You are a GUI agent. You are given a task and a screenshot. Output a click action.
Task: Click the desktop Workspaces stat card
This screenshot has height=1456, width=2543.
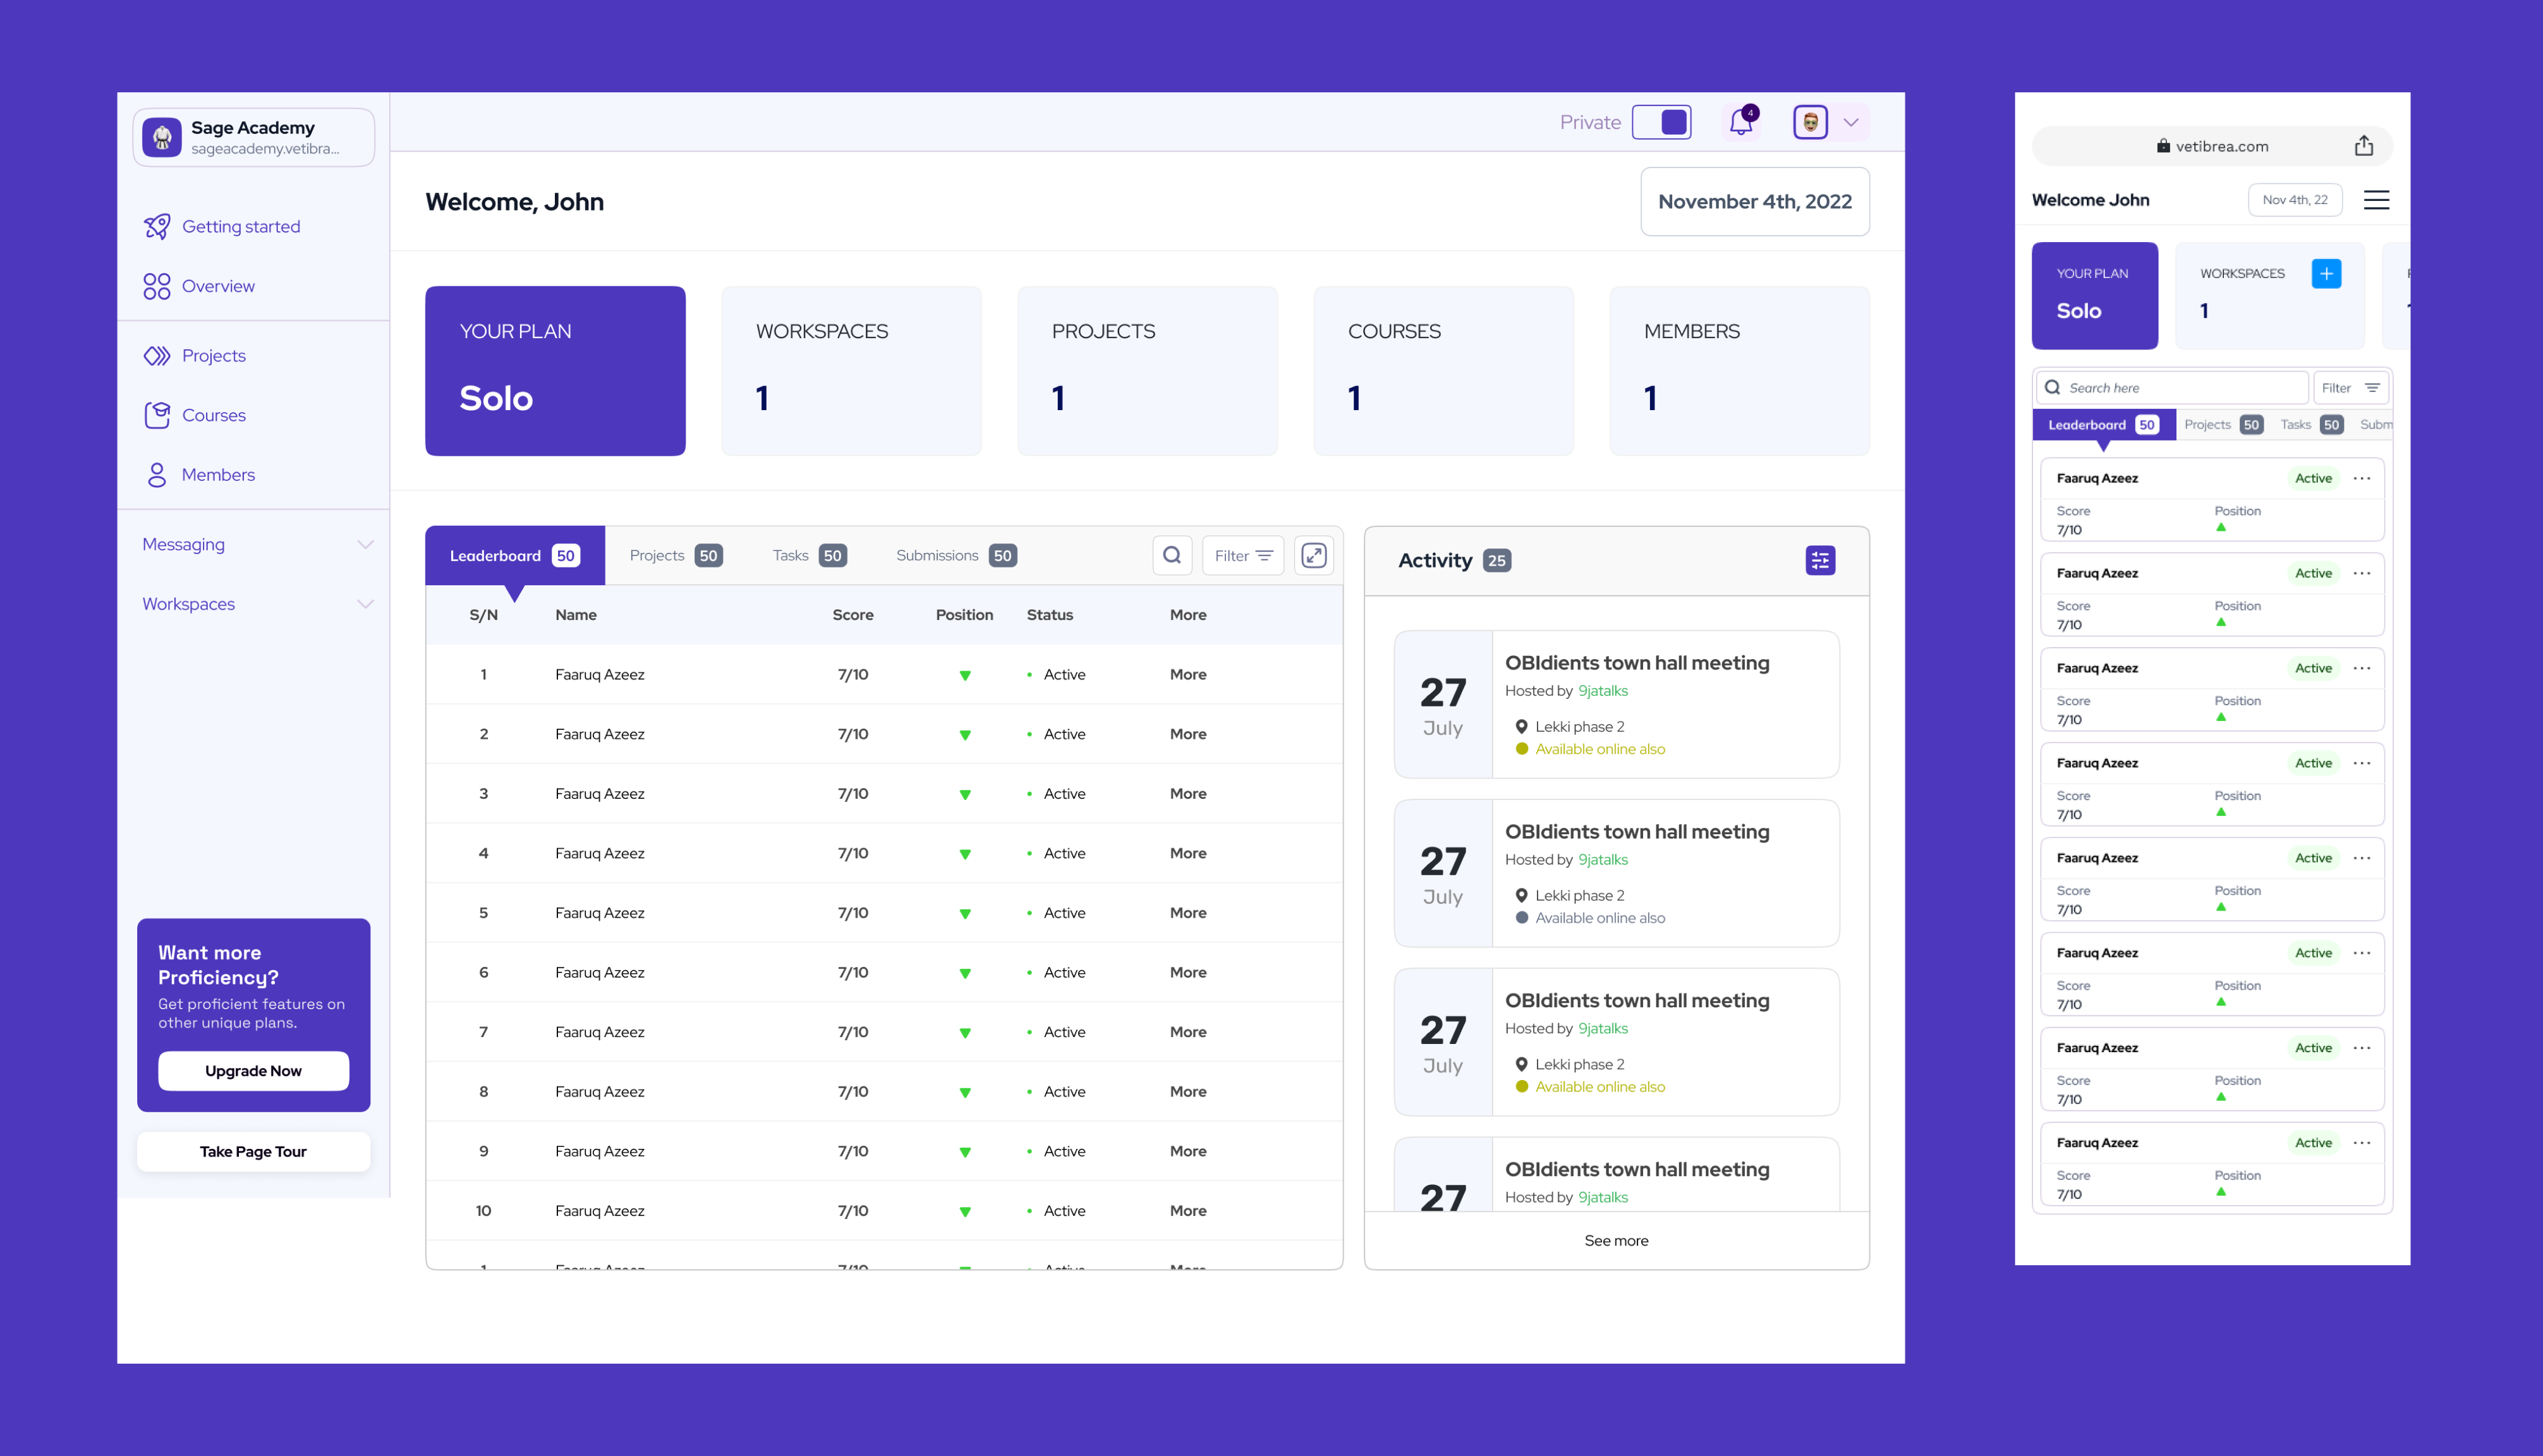851,371
